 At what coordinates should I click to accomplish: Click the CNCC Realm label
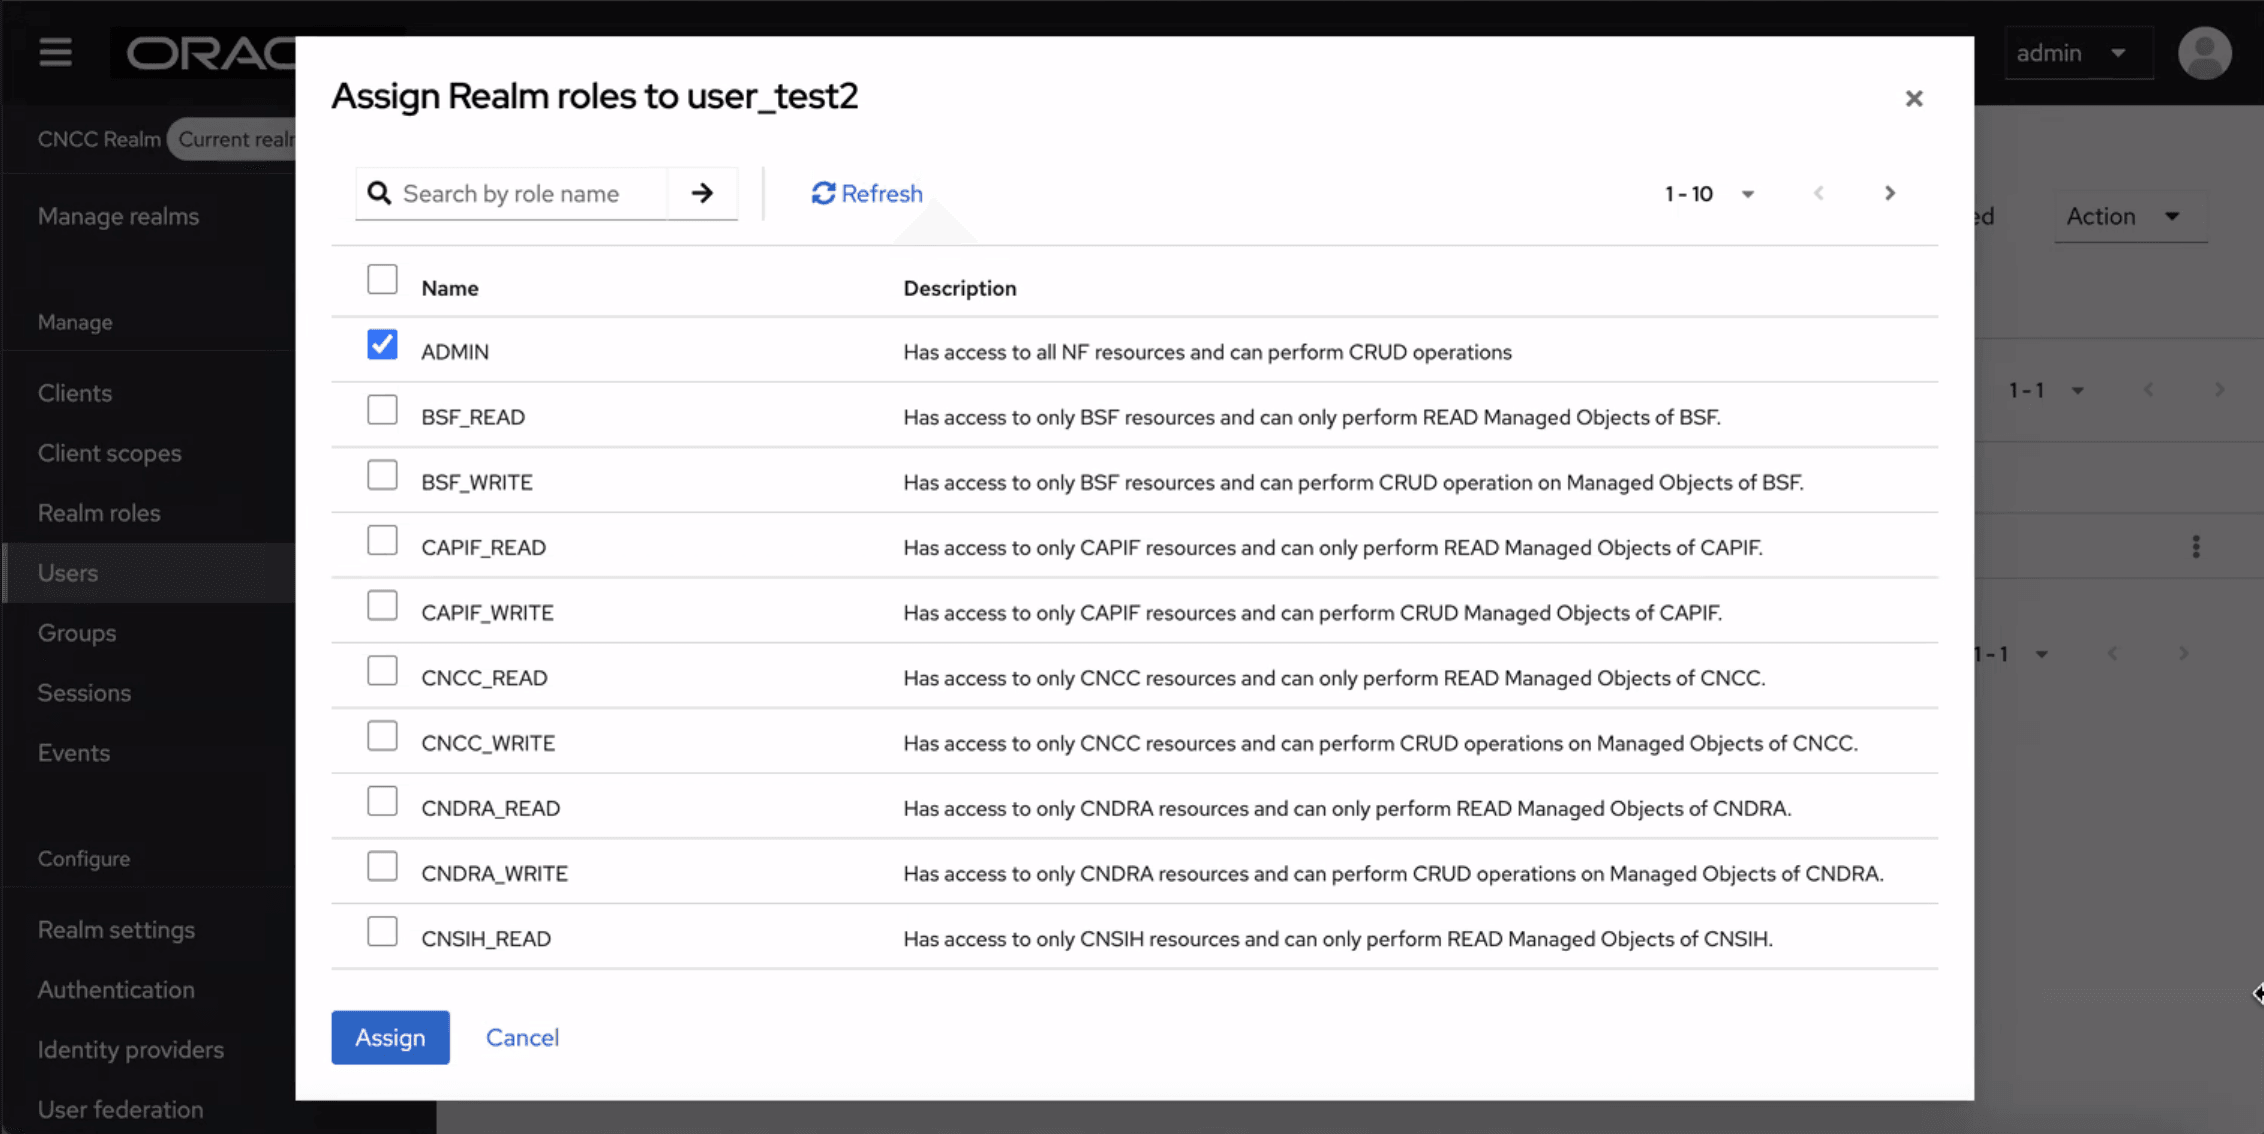tap(99, 139)
